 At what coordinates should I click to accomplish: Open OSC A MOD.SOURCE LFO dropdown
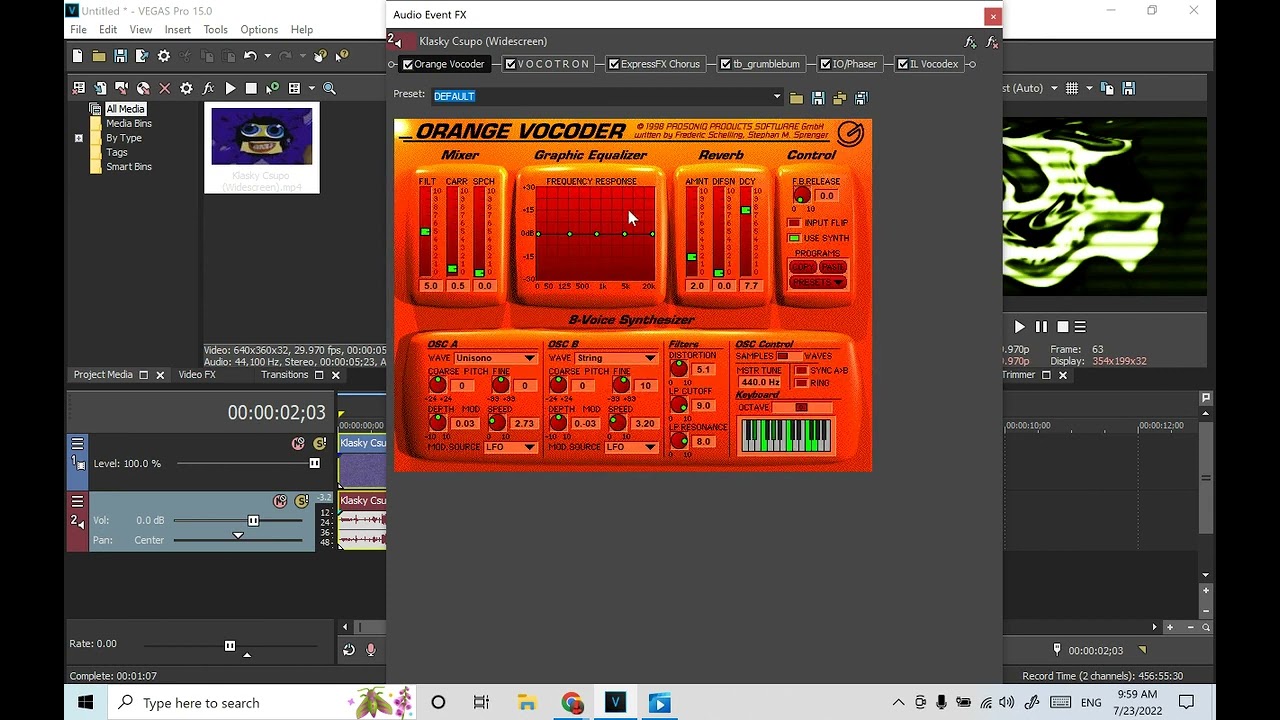[x=511, y=447]
